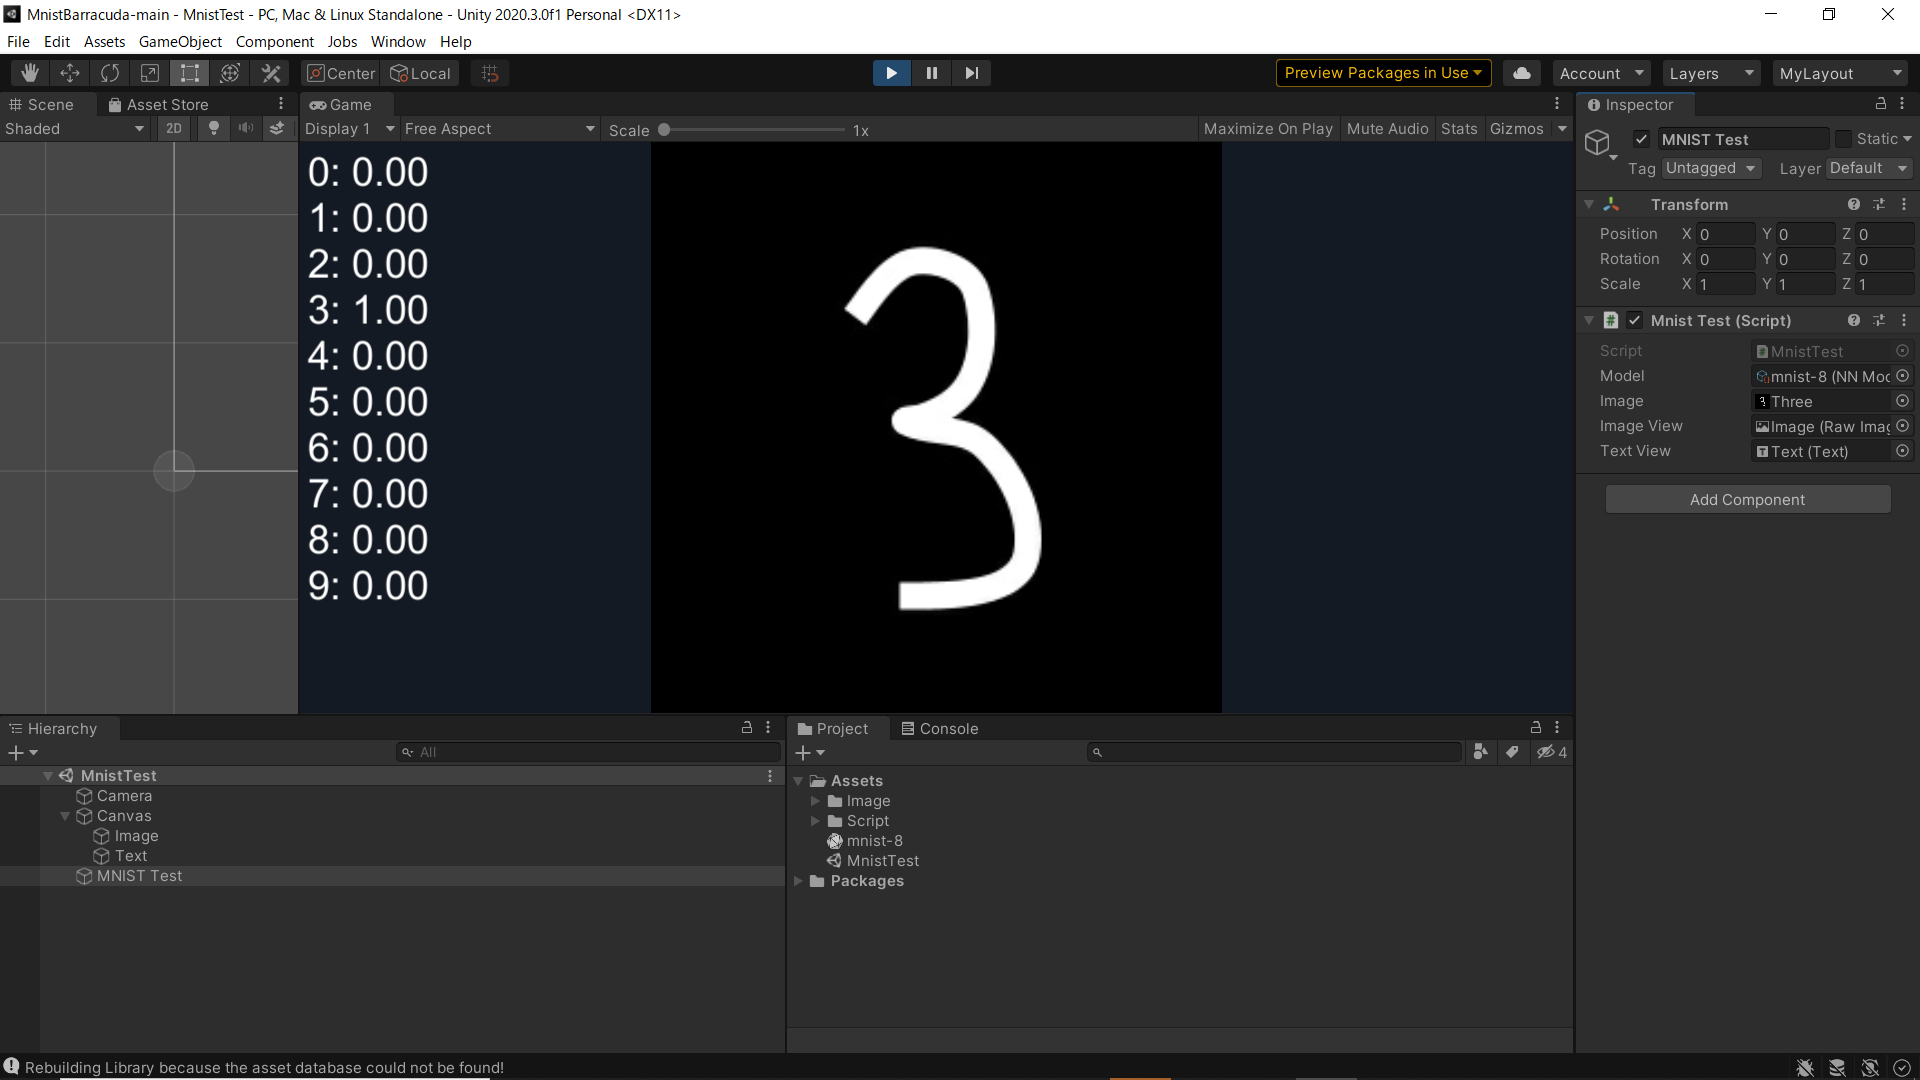Select the Move tool
The image size is (1920, 1080).
(x=70, y=73)
